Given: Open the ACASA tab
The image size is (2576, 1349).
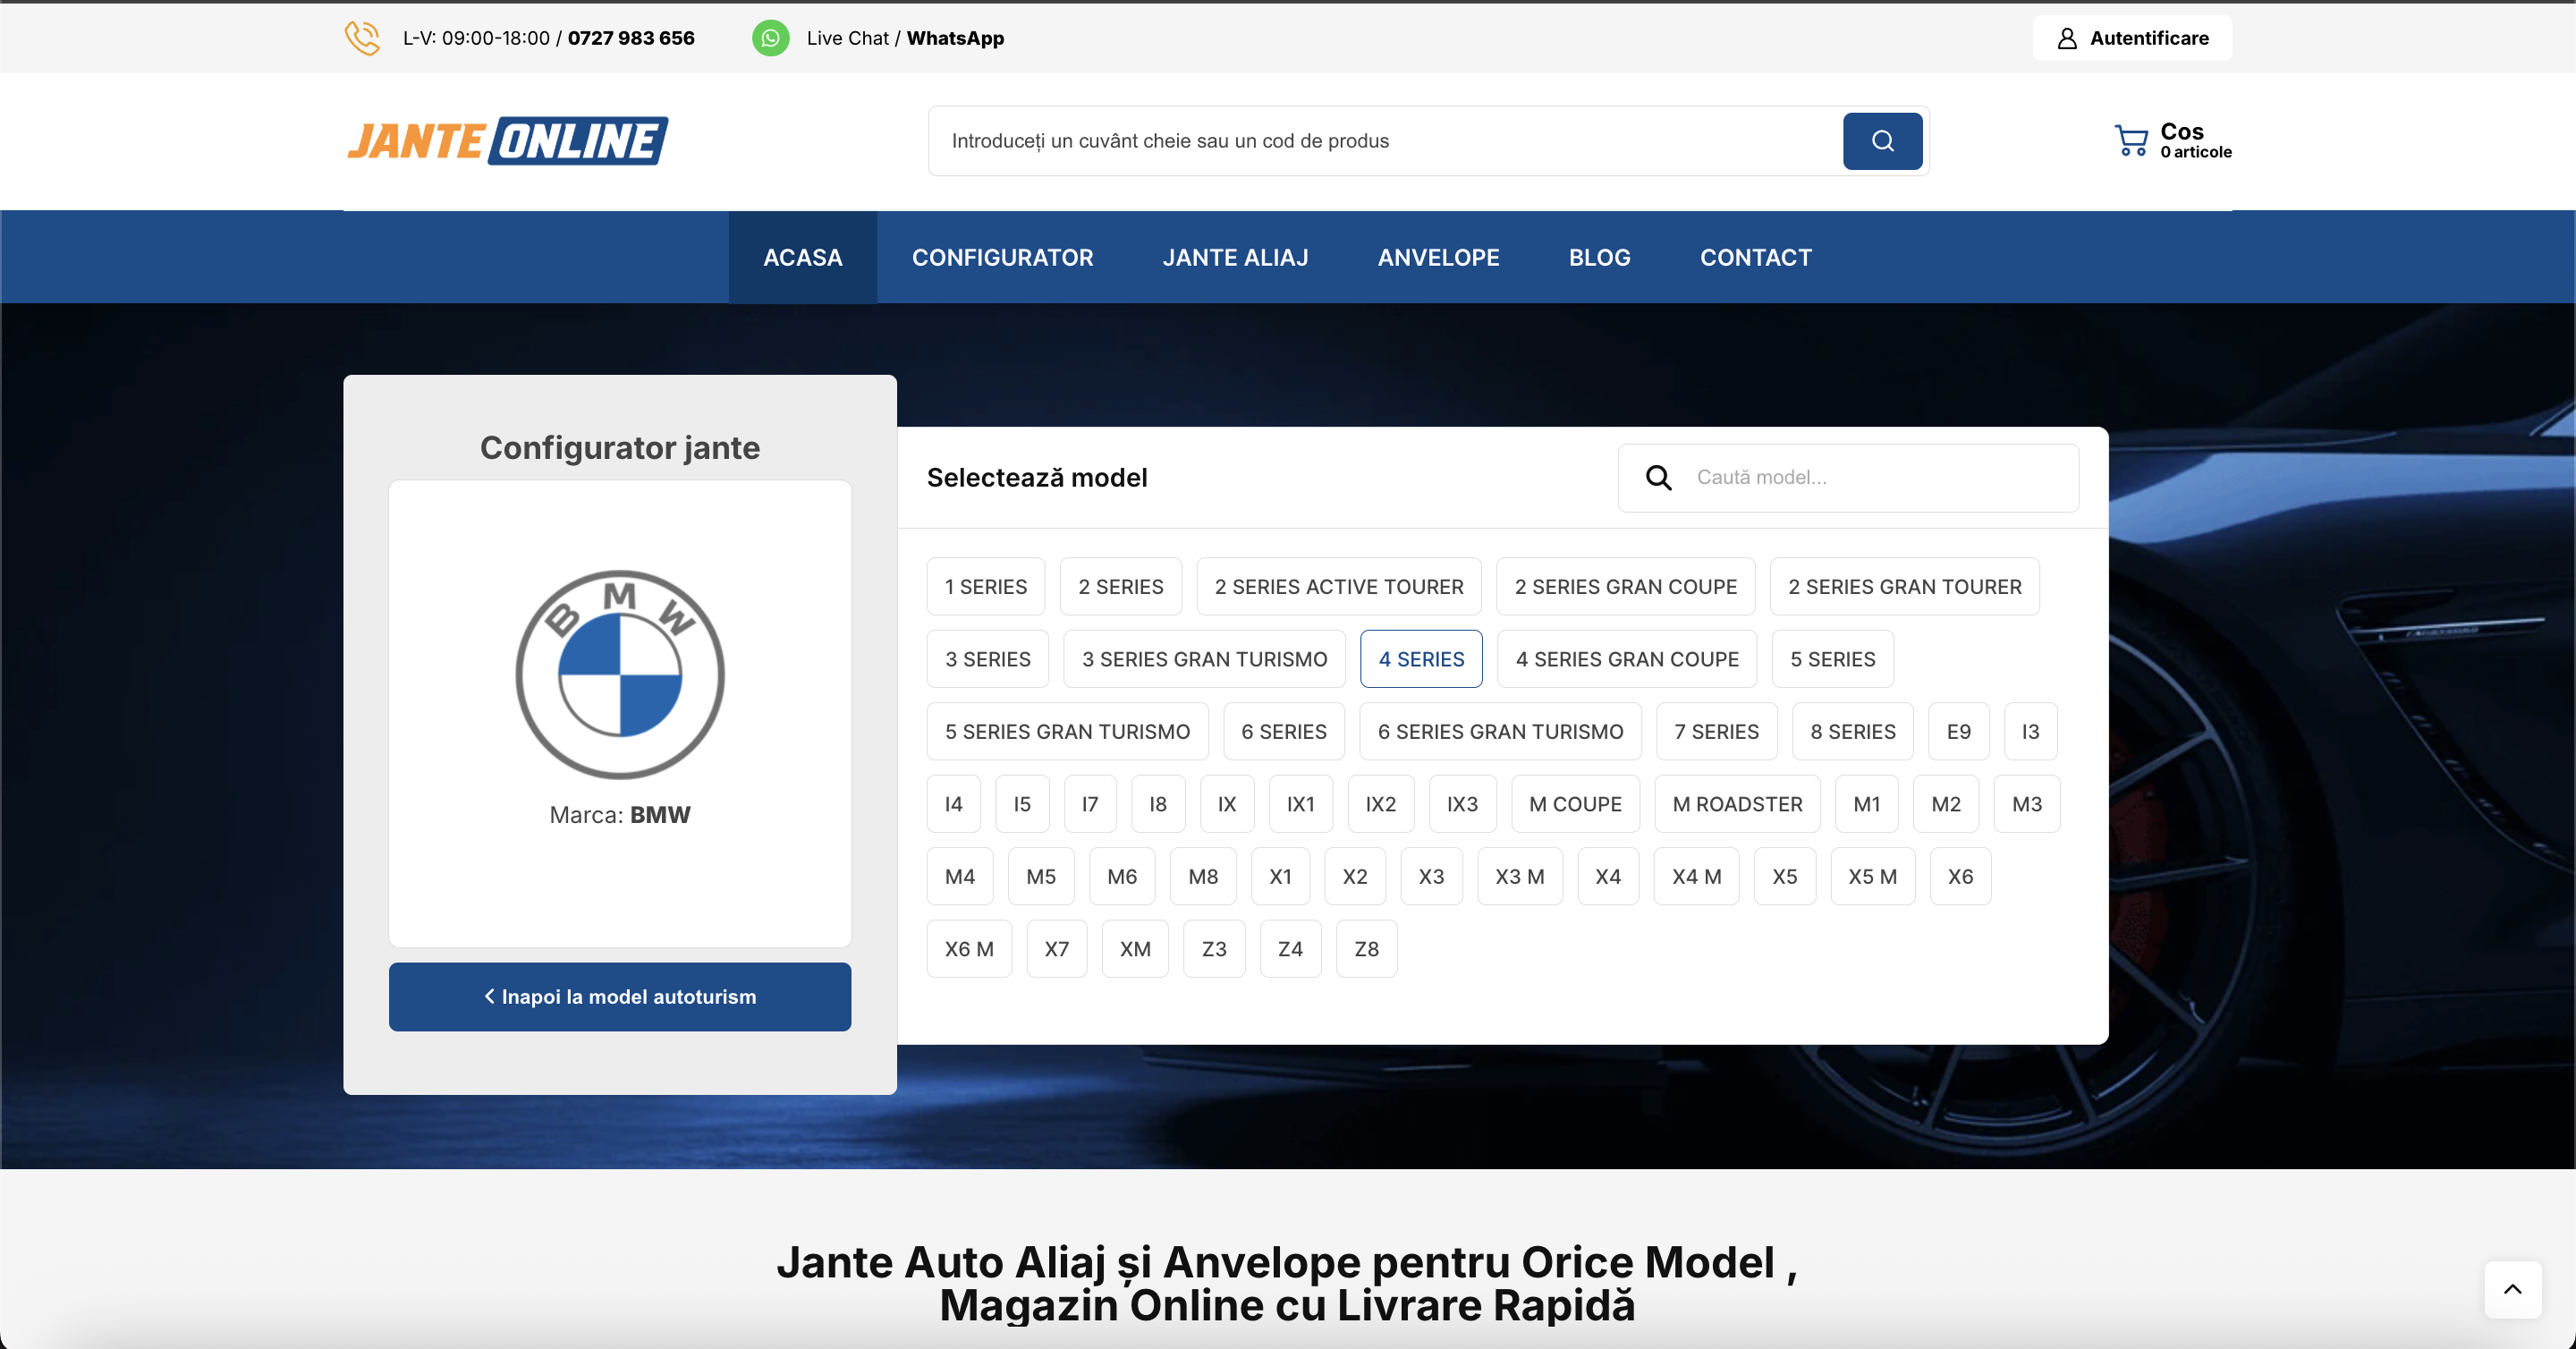Looking at the screenshot, I should (x=802, y=257).
